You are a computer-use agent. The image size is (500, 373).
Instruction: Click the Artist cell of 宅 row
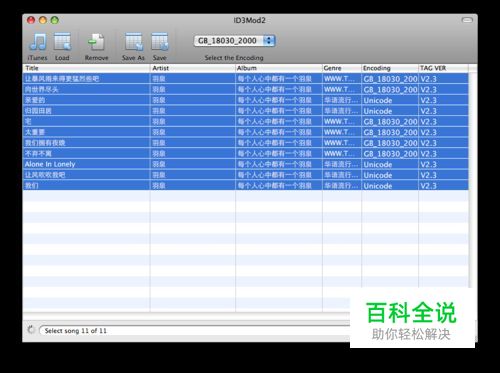pyautogui.click(x=193, y=122)
